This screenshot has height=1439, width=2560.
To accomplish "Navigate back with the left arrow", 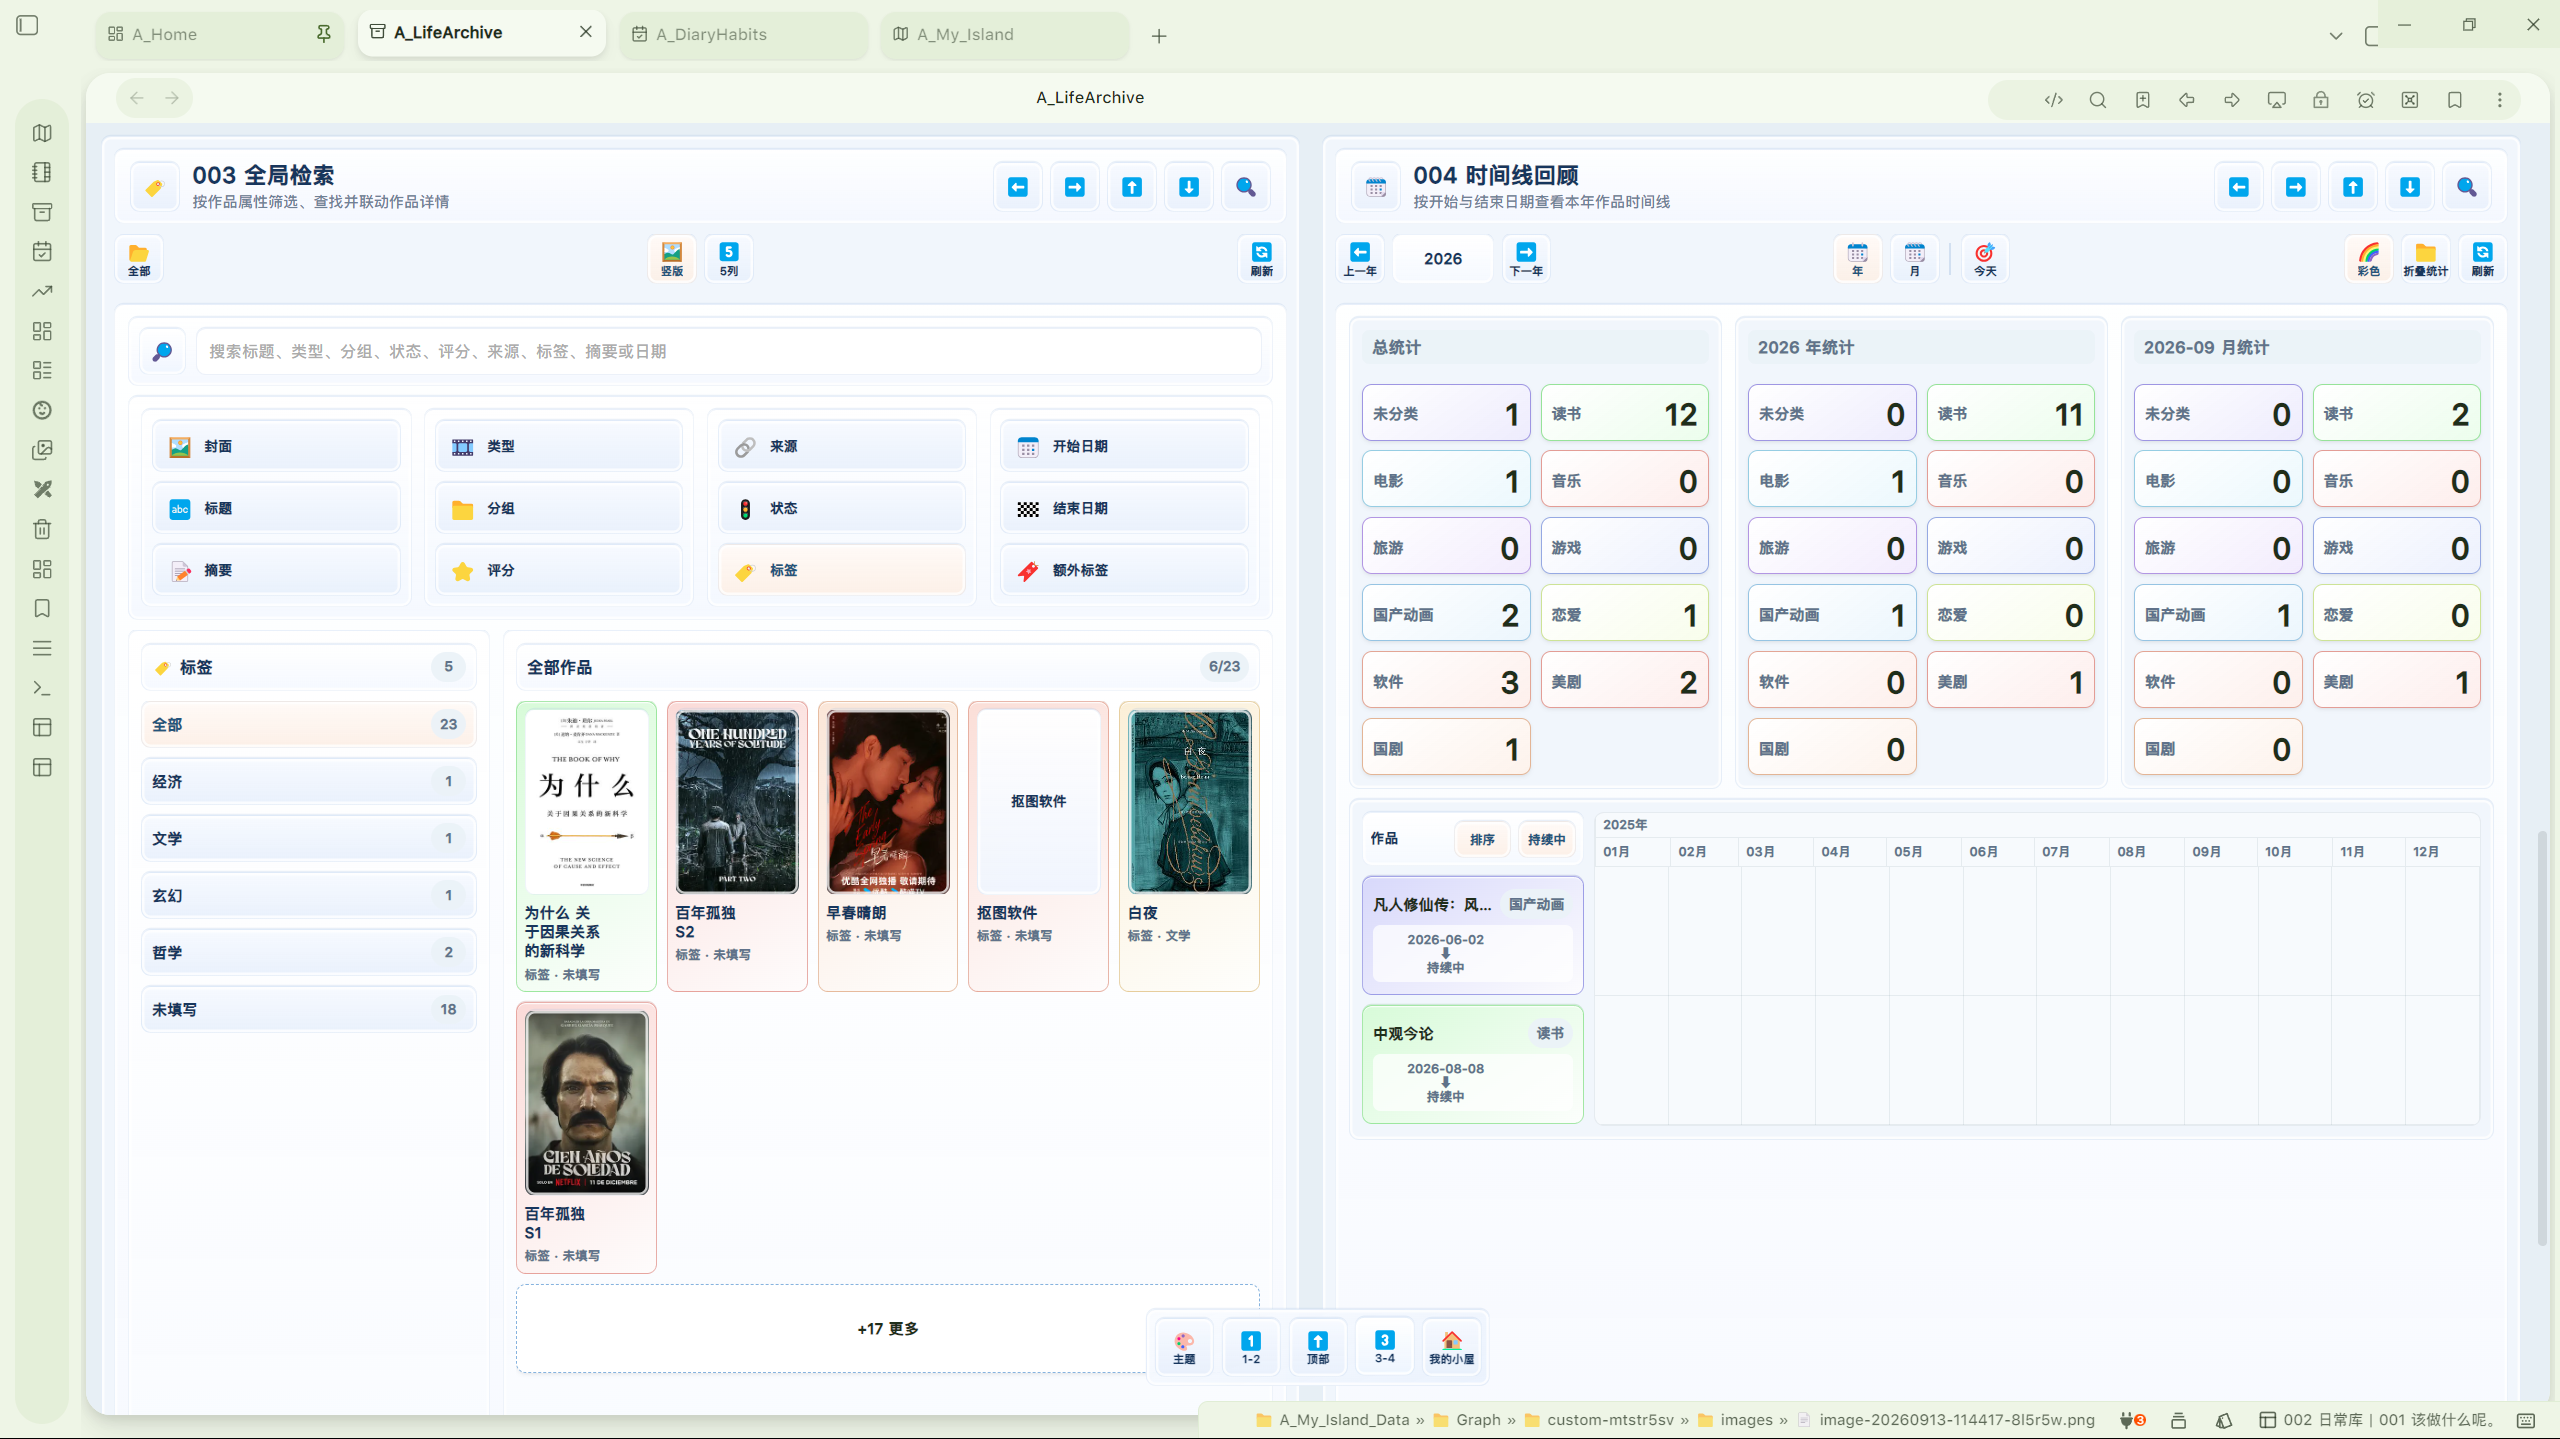I will point(137,98).
